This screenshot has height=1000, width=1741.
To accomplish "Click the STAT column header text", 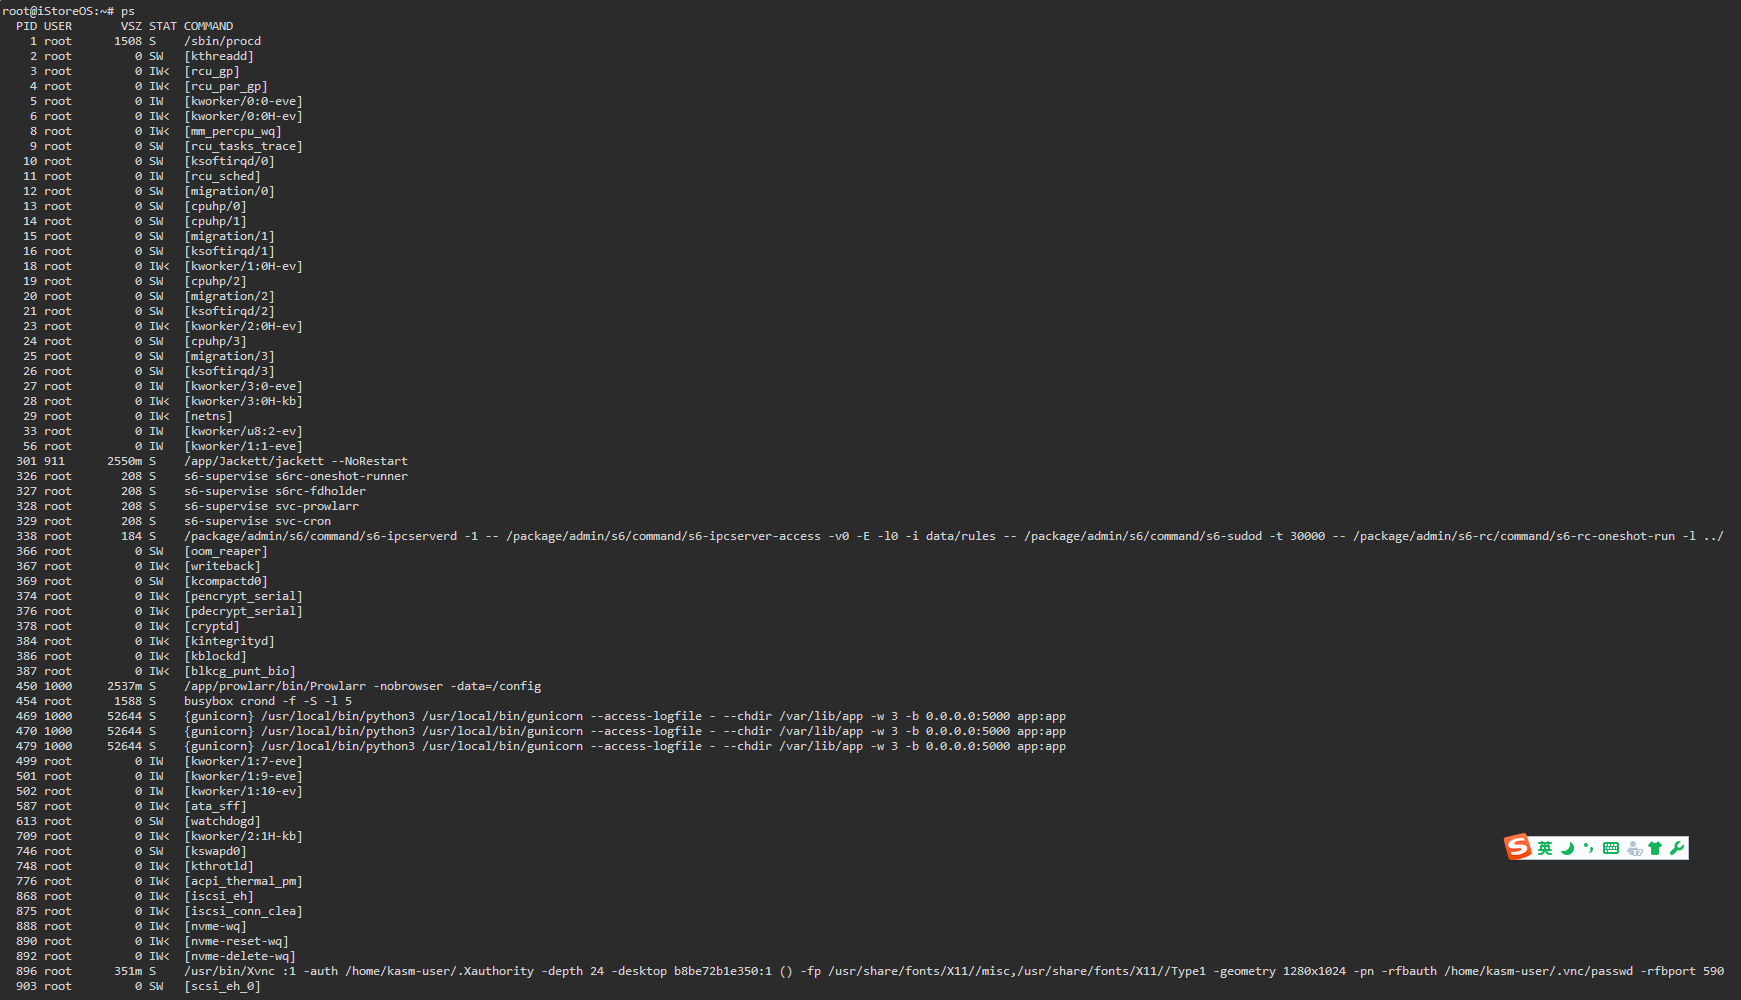I will [x=162, y=26].
